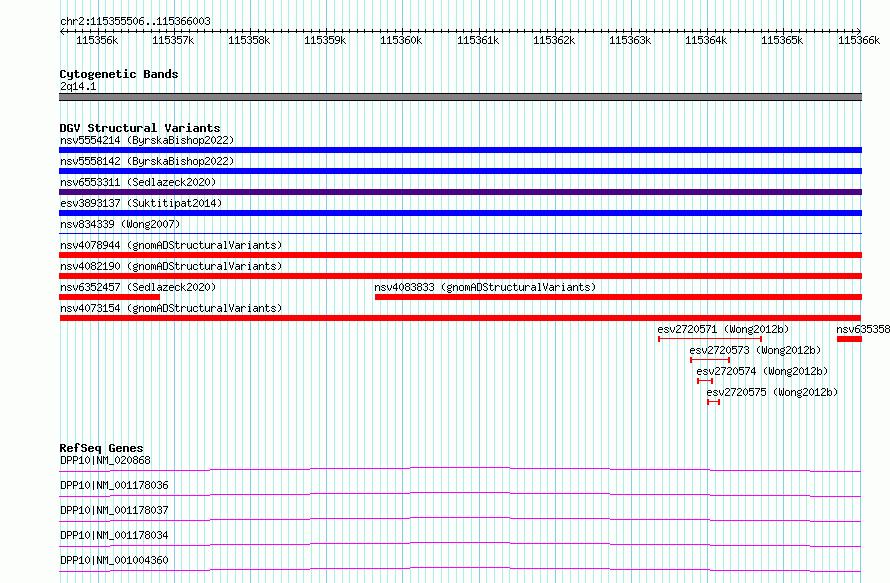890x583 pixels.
Task: Open the DGV Structural Variants track title
Action: (140, 128)
